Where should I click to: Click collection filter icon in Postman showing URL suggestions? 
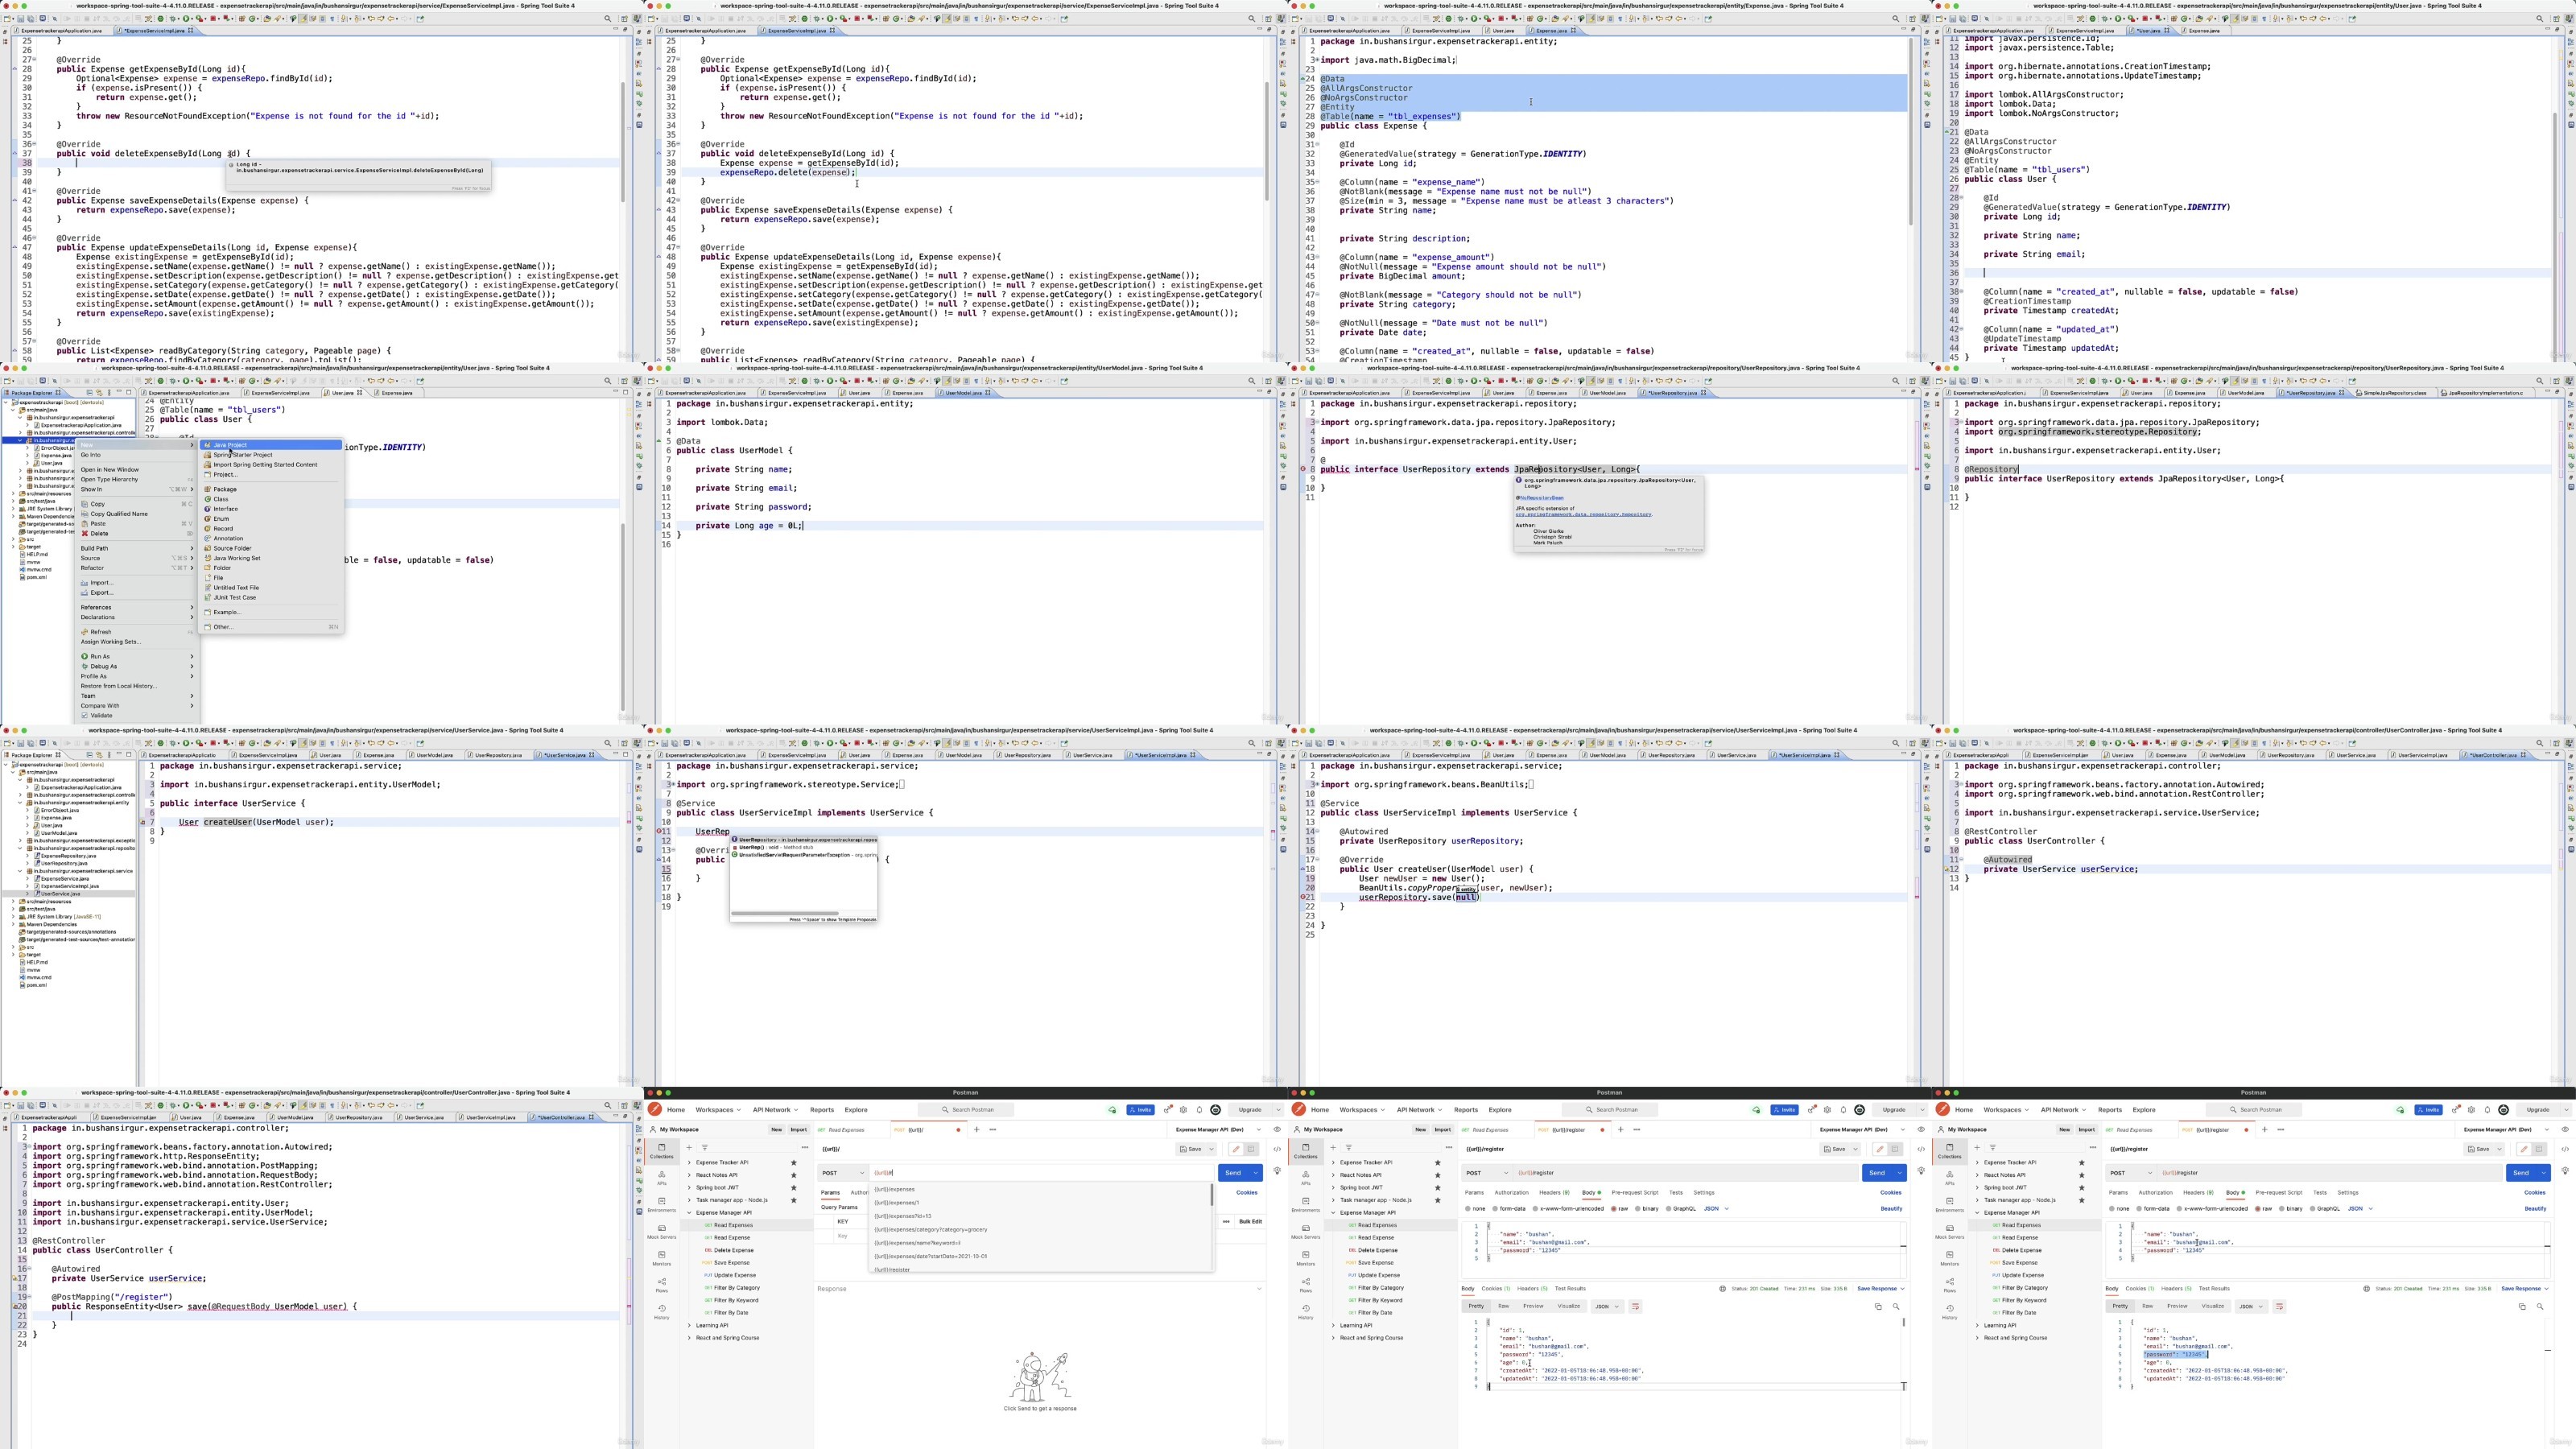704,1147
